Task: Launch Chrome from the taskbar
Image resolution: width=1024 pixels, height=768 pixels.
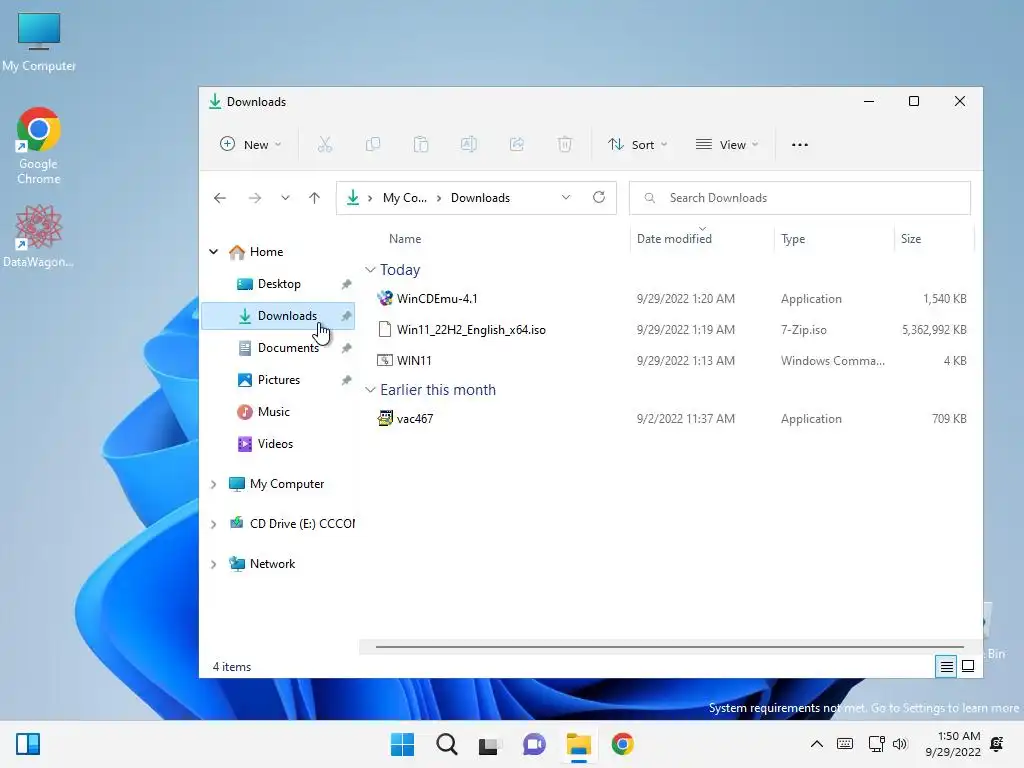Action: point(622,744)
